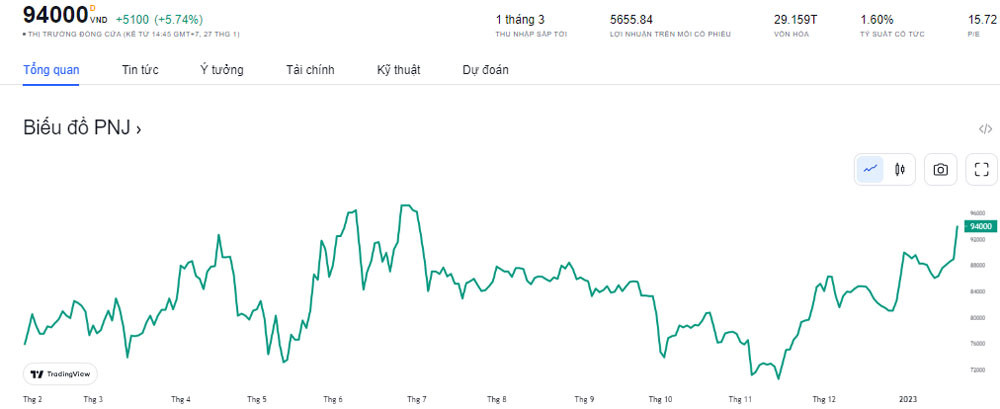1000x409 pixels.
Task: Click the upcoming earnings date '1 tháng 3'
Action: click(x=520, y=19)
